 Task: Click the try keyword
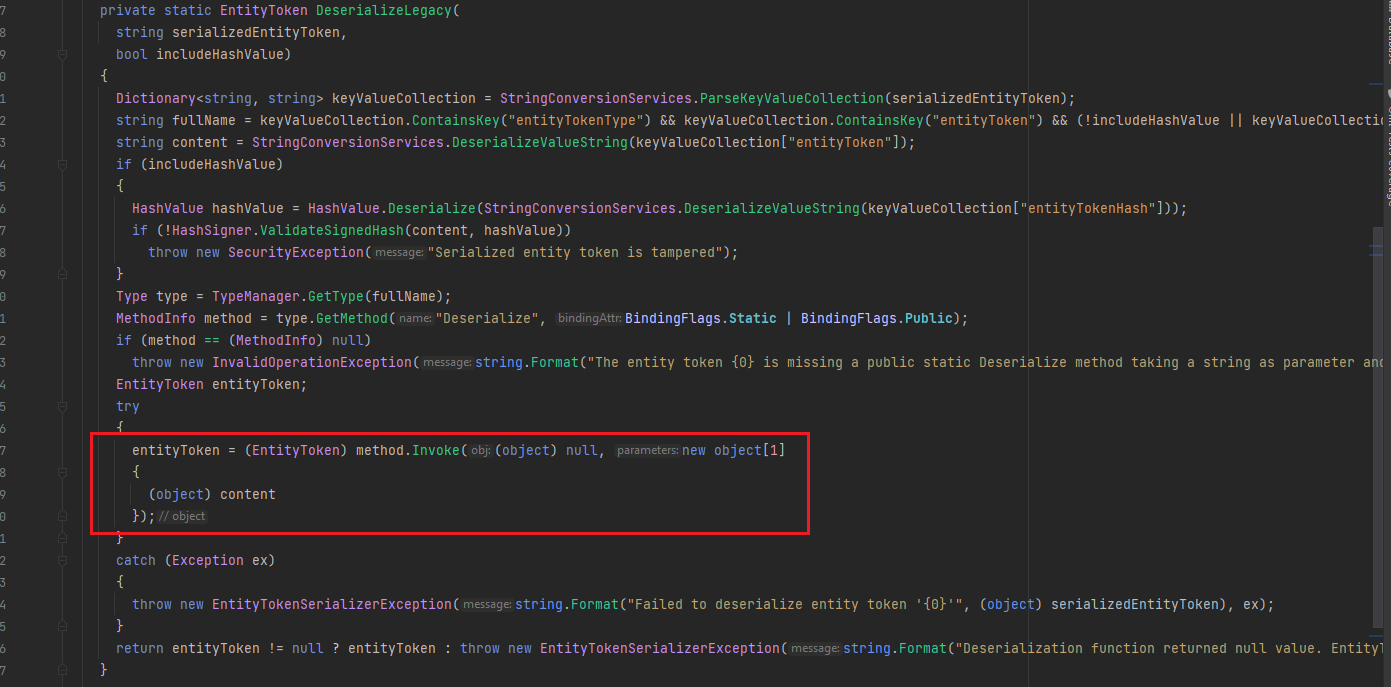[128, 406]
